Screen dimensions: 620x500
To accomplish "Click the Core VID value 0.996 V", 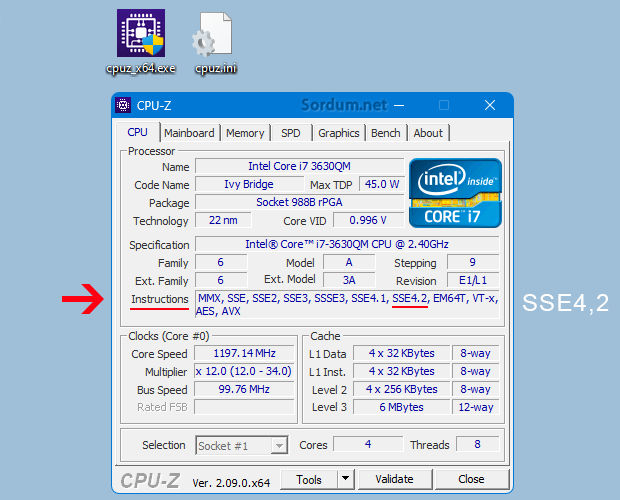I will 368,220.
